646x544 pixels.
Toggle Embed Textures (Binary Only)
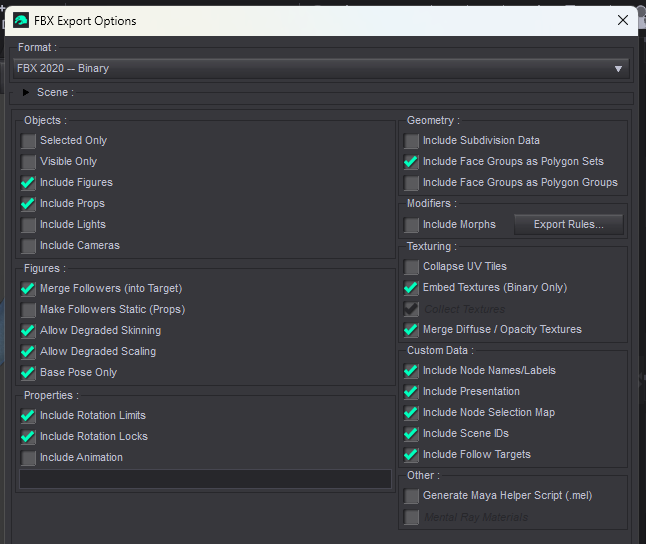pos(411,288)
